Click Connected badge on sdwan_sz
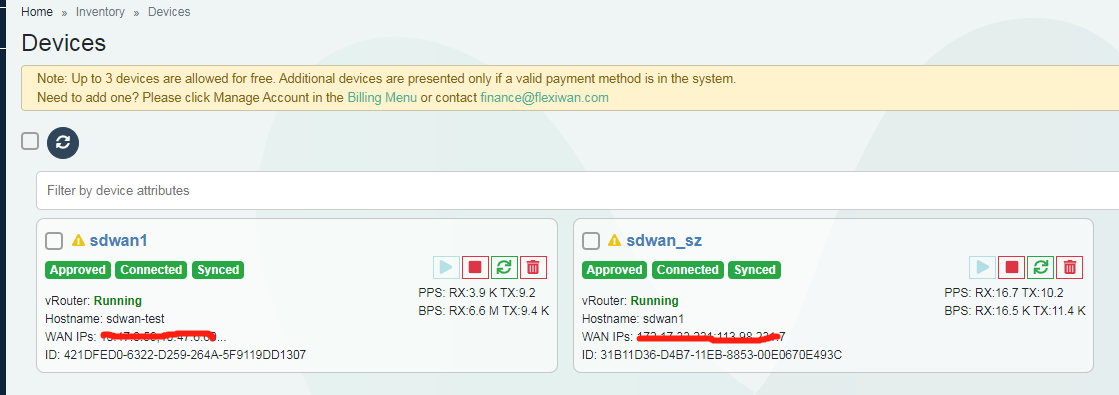 click(688, 270)
